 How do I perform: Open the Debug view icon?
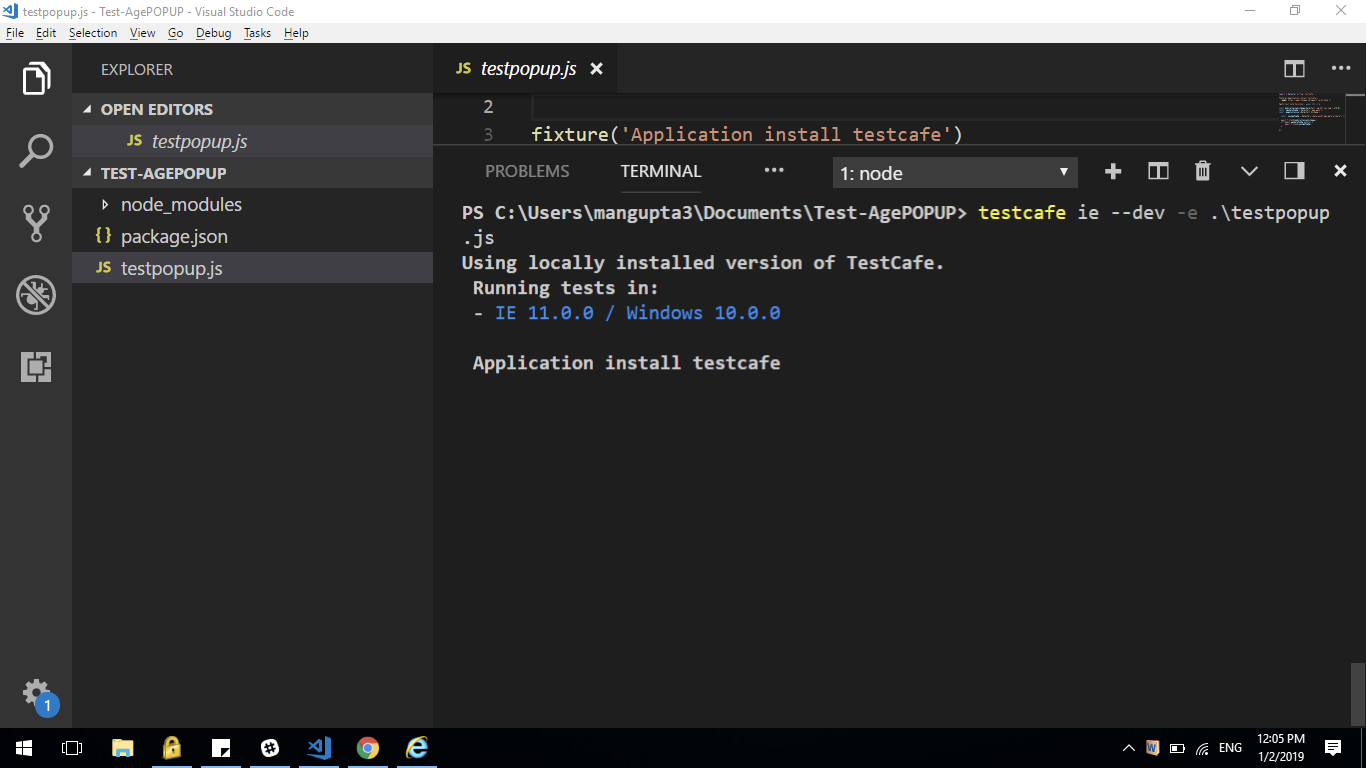pyautogui.click(x=36, y=295)
